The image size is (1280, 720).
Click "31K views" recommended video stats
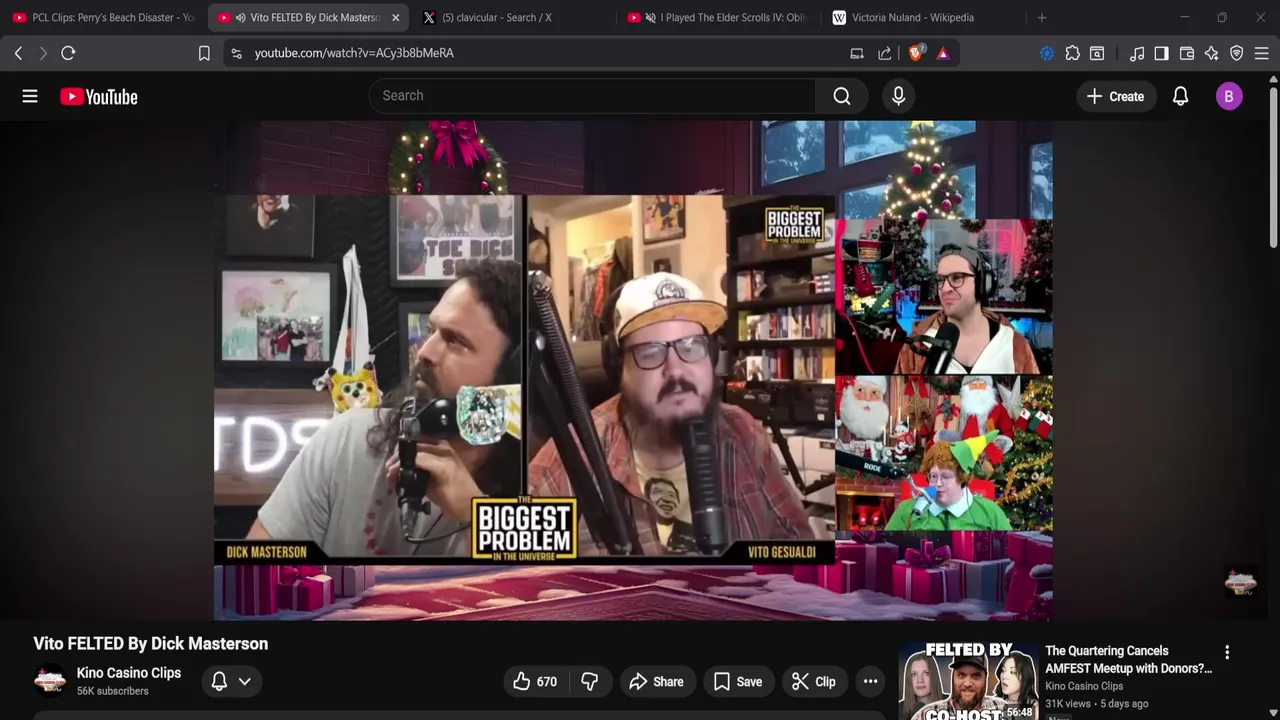pyautogui.click(x=1070, y=704)
